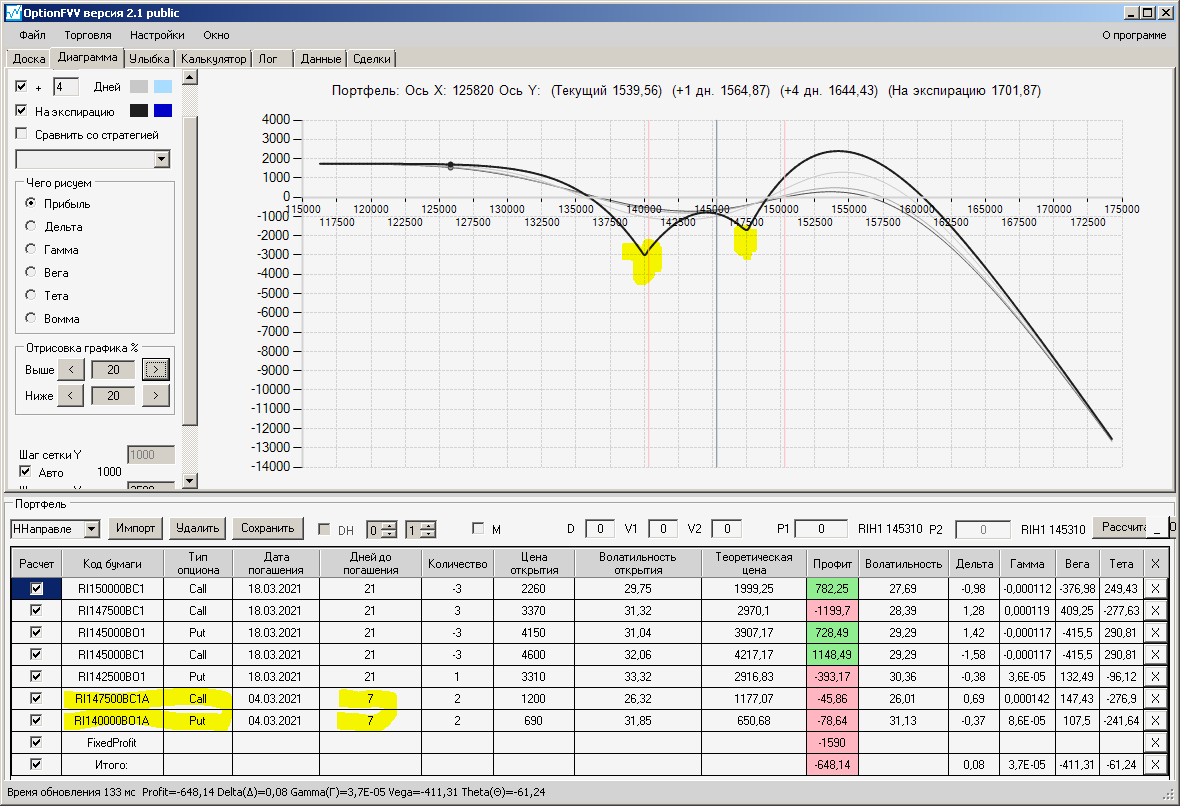The width and height of the screenshot is (1180, 806).
Task: Click the Сохранить button
Action: pyautogui.click(x=267, y=528)
